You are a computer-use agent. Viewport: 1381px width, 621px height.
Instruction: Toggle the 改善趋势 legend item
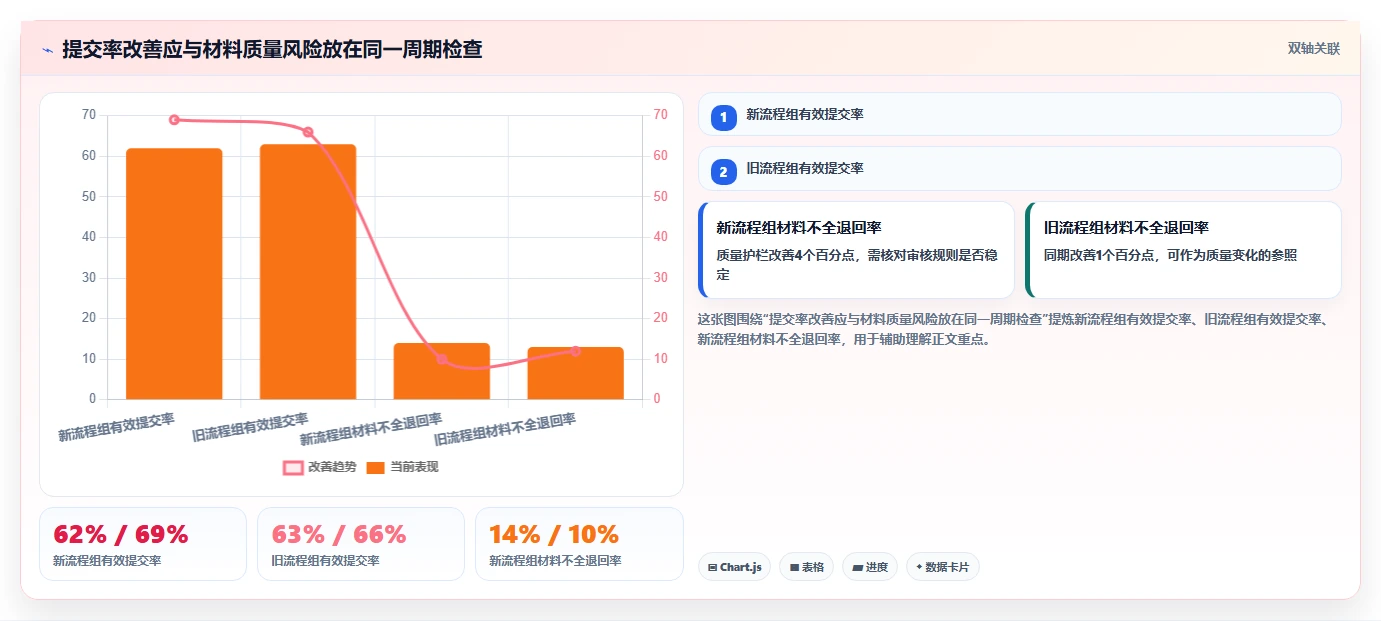[320, 467]
